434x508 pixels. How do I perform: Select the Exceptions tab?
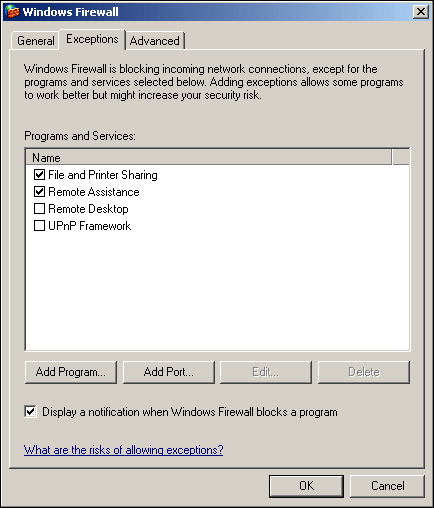[x=92, y=39]
